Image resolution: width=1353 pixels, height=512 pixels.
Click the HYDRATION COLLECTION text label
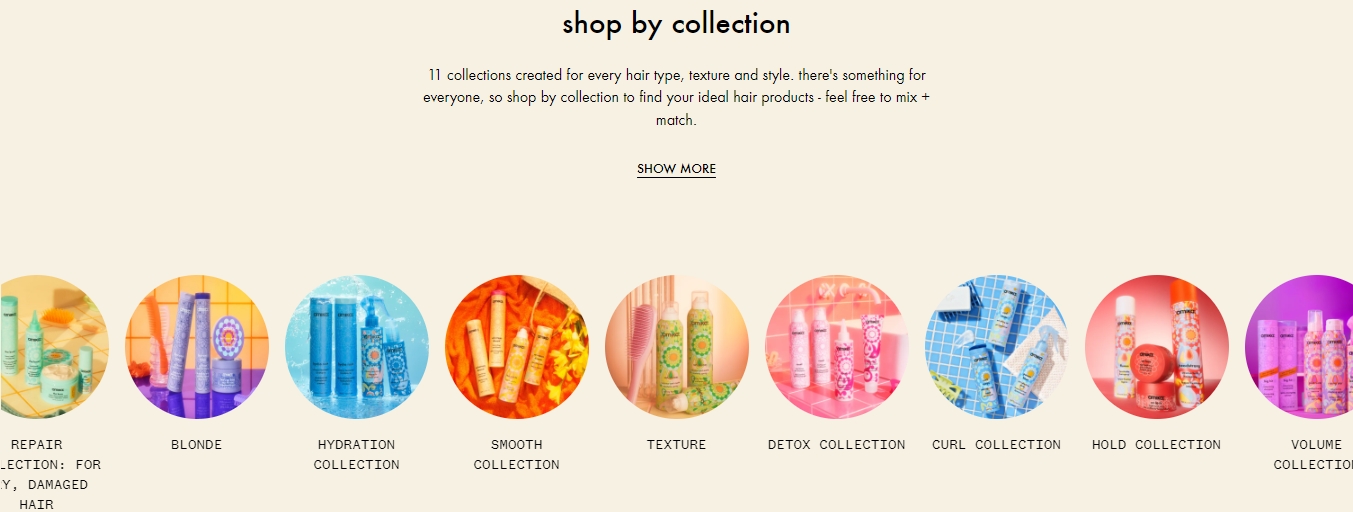(x=357, y=455)
